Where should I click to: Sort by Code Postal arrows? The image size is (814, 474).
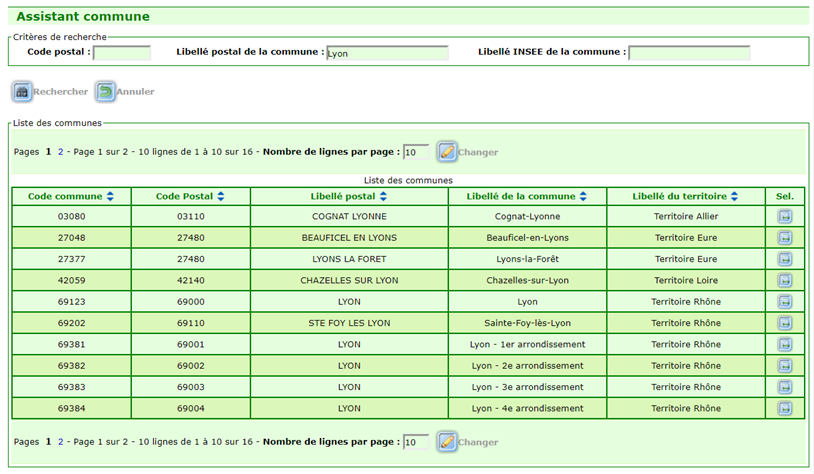click(x=221, y=196)
